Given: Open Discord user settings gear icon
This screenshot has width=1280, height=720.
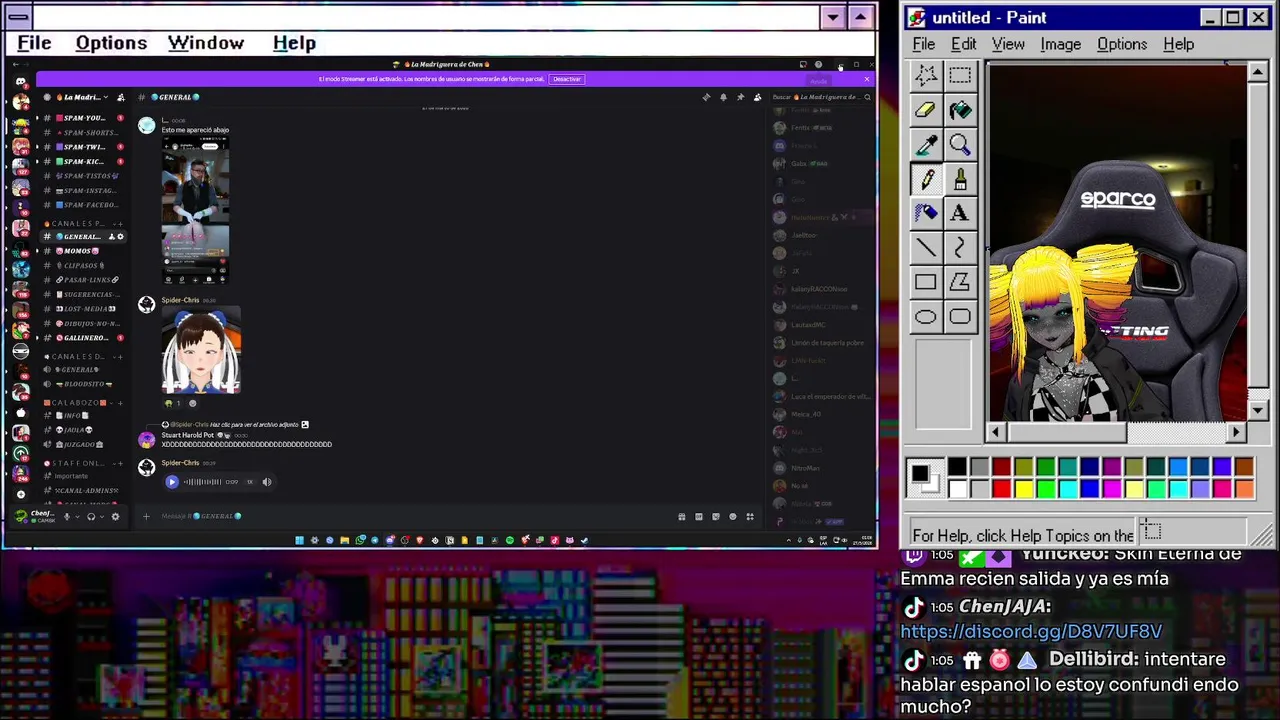Looking at the screenshot, I should 115,516.
